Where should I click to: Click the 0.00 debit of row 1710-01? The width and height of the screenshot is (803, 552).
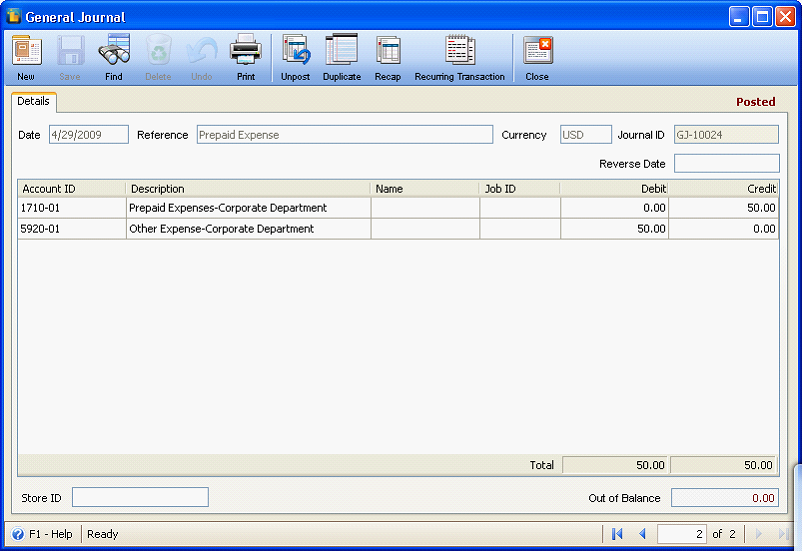[615, 208]
